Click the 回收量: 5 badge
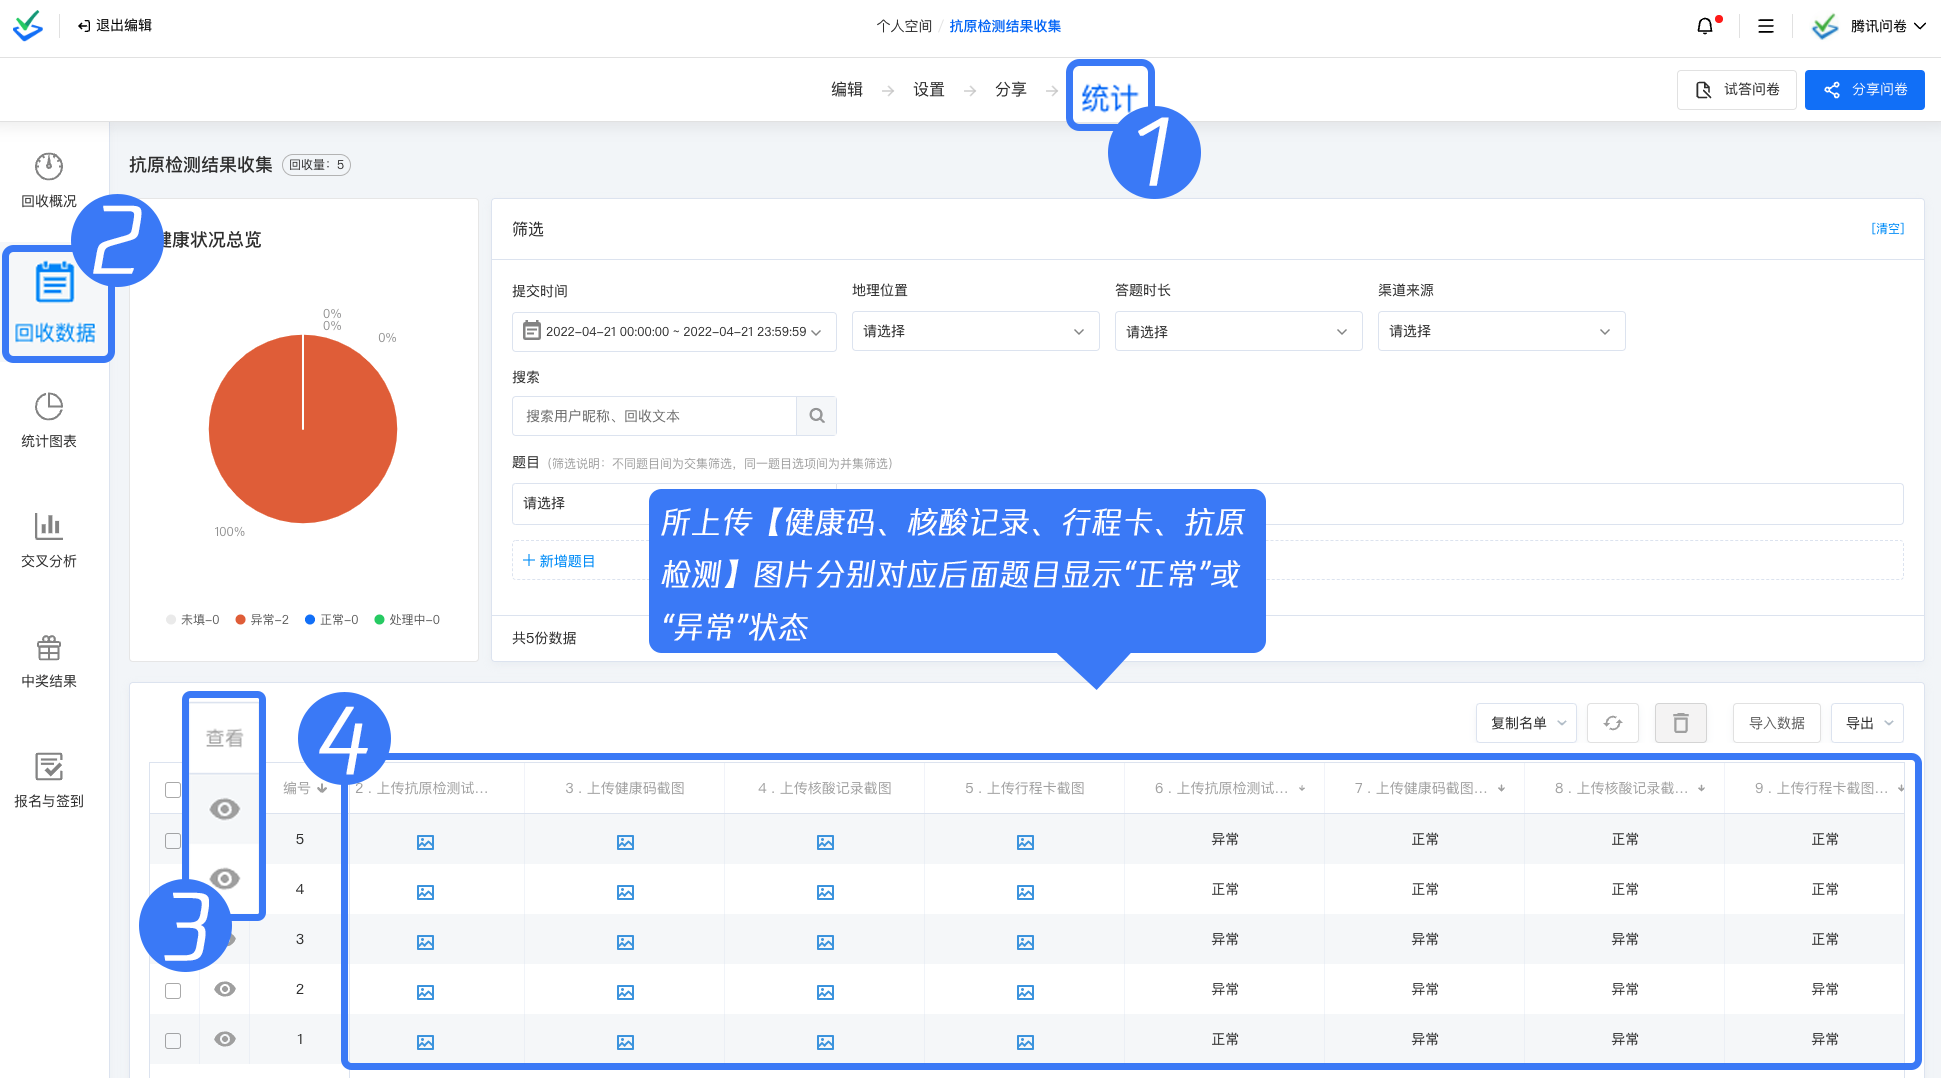 point(316,165)
